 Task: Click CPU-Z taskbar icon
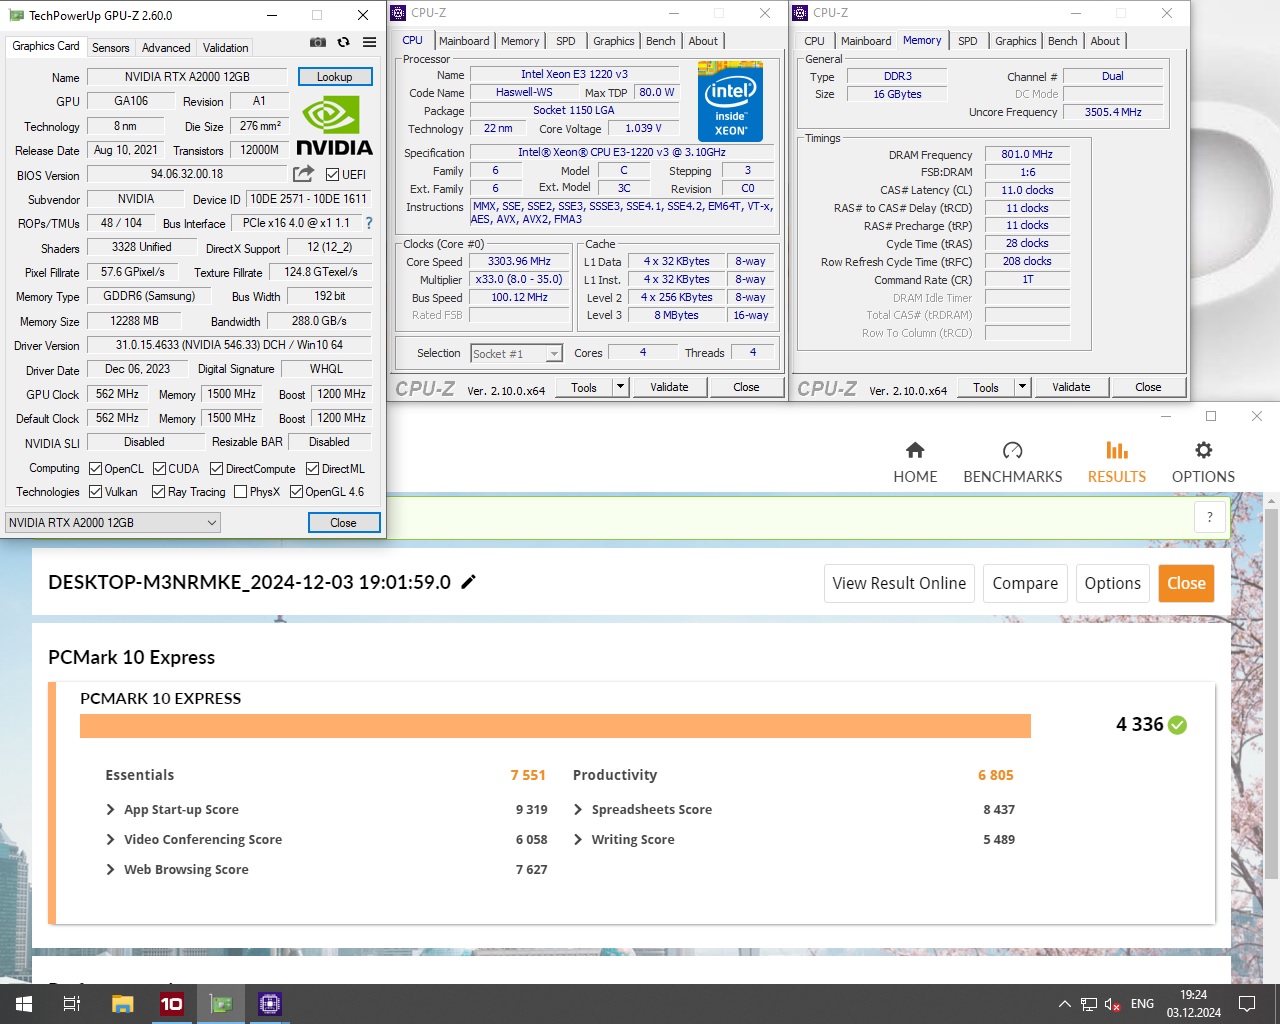270,1004
